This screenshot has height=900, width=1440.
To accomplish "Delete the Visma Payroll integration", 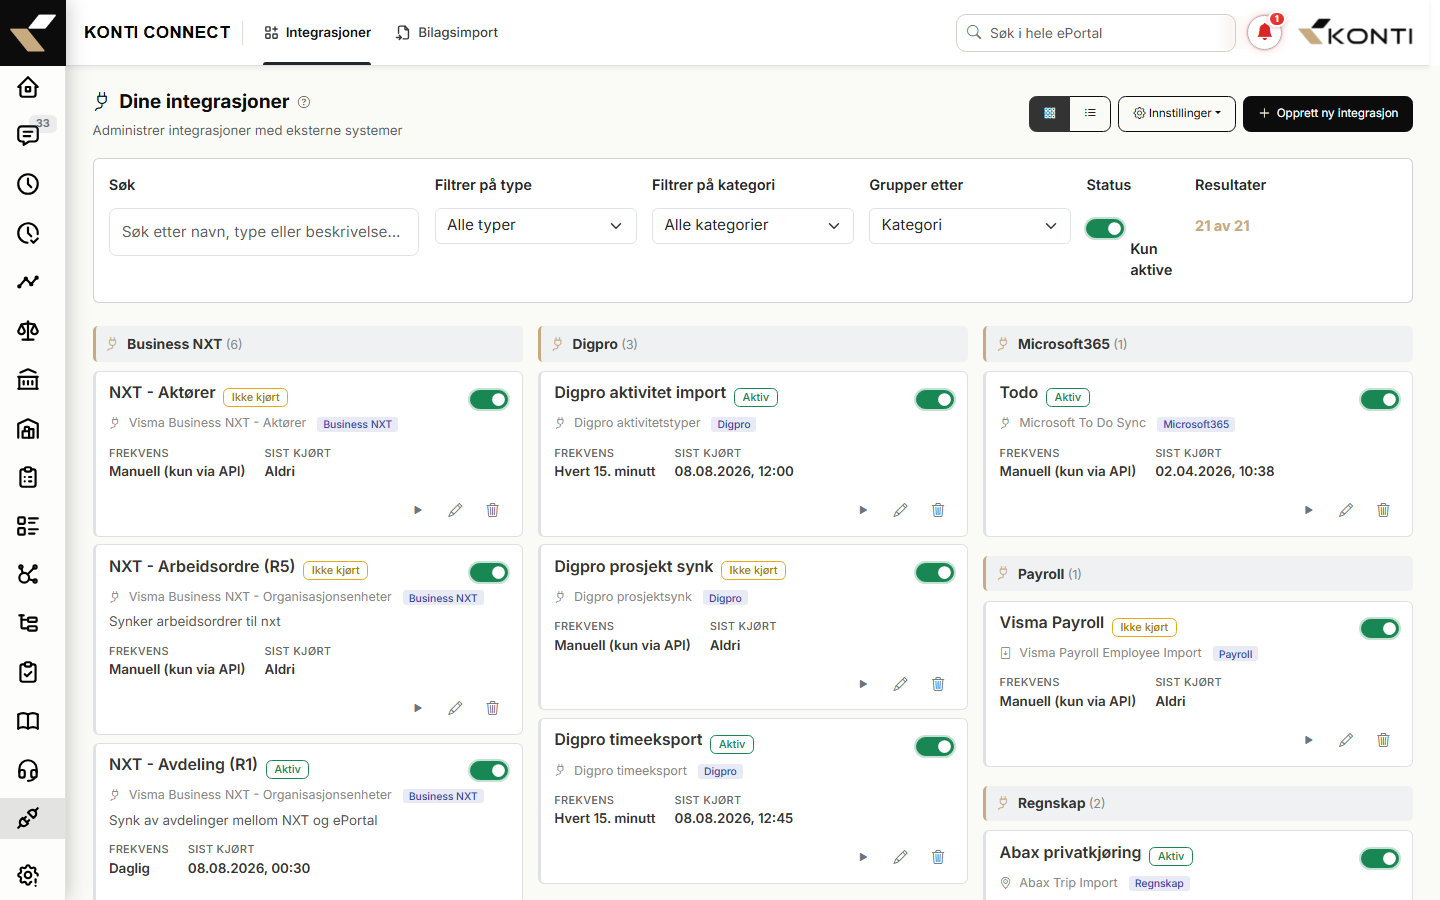I will (1383, 740).
